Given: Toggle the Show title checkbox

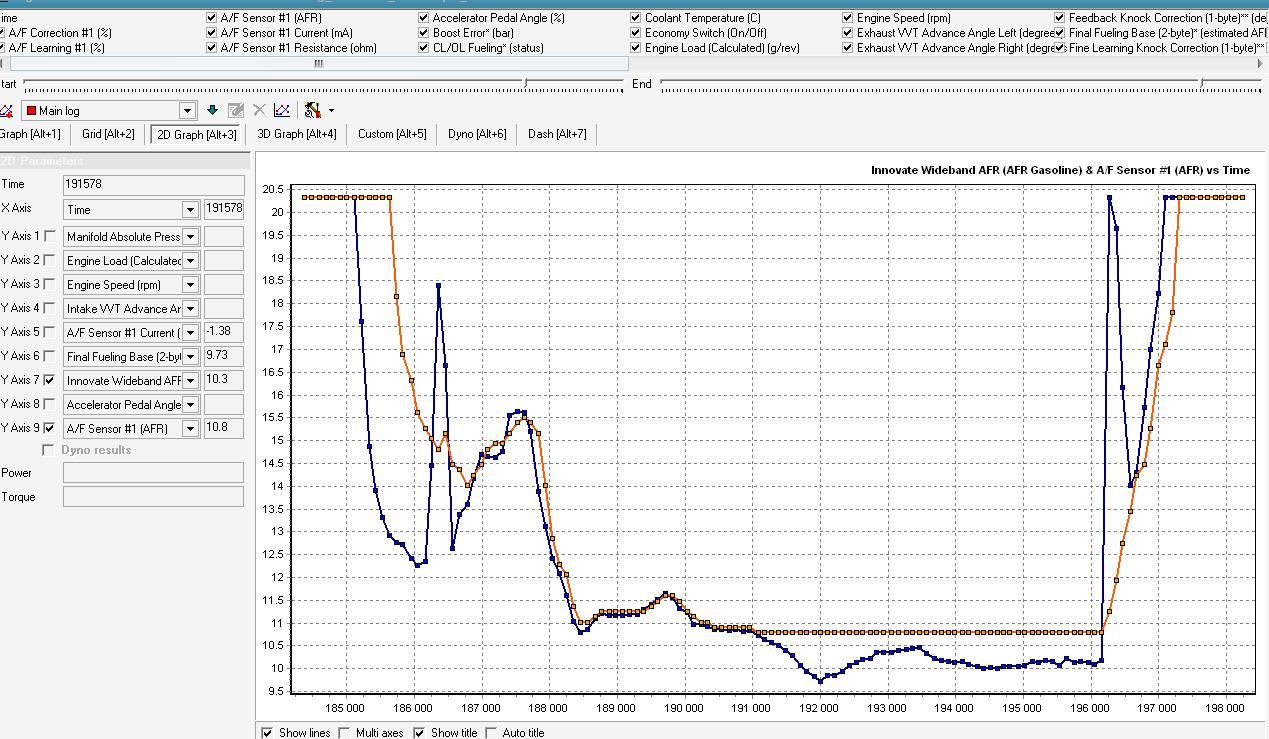Looking at the screenshot, I should pos(419,733).
